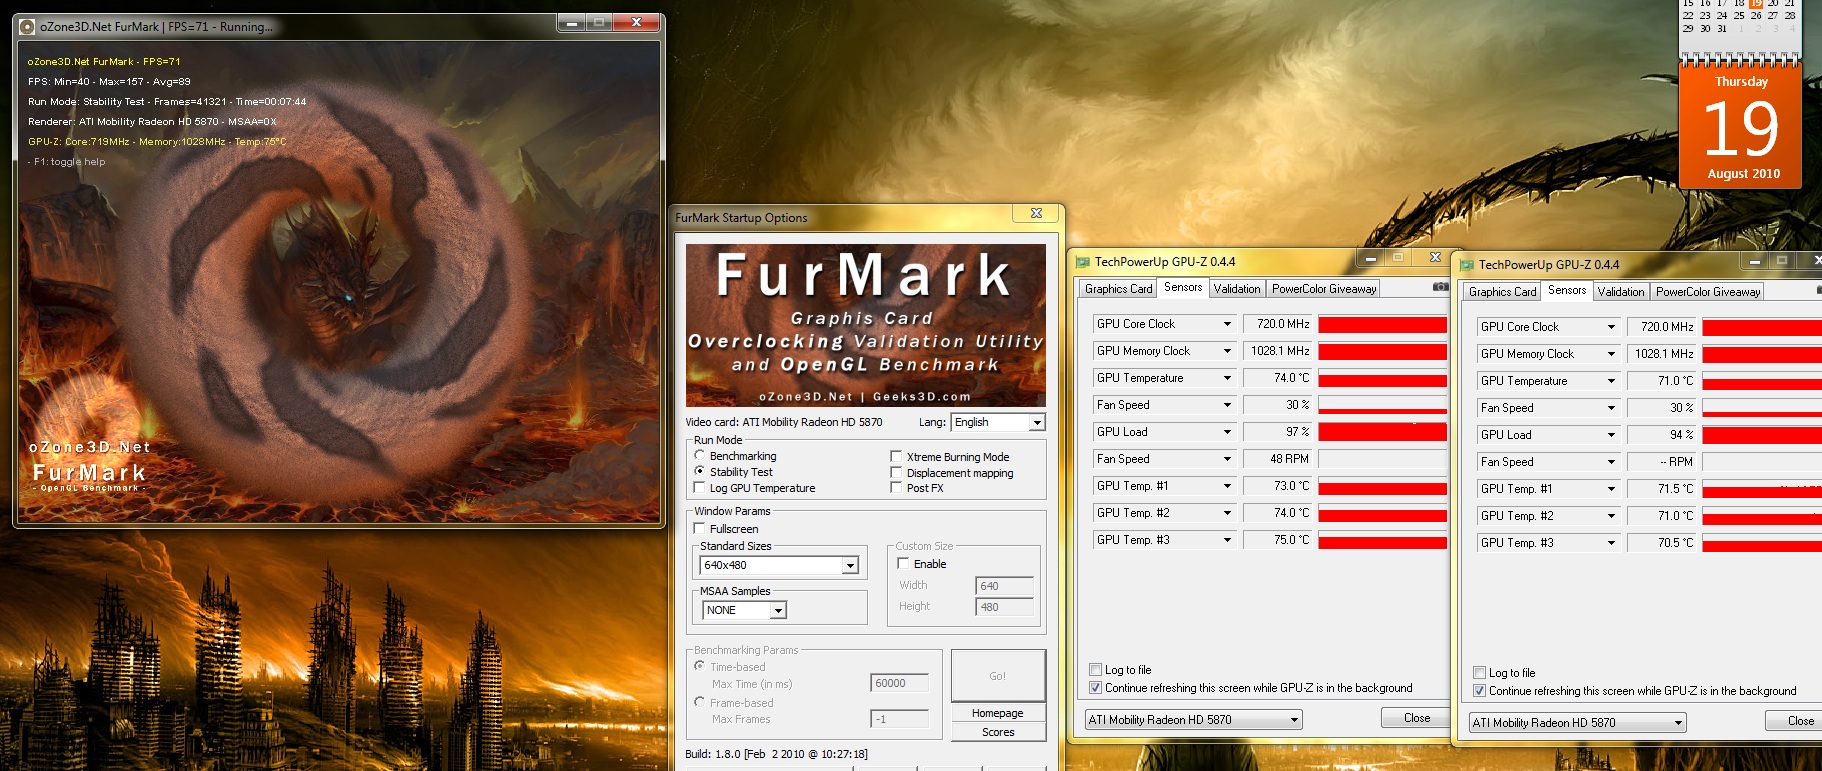Click the camera screenshot icon in first GPU-Z window

pos(1440,287)
